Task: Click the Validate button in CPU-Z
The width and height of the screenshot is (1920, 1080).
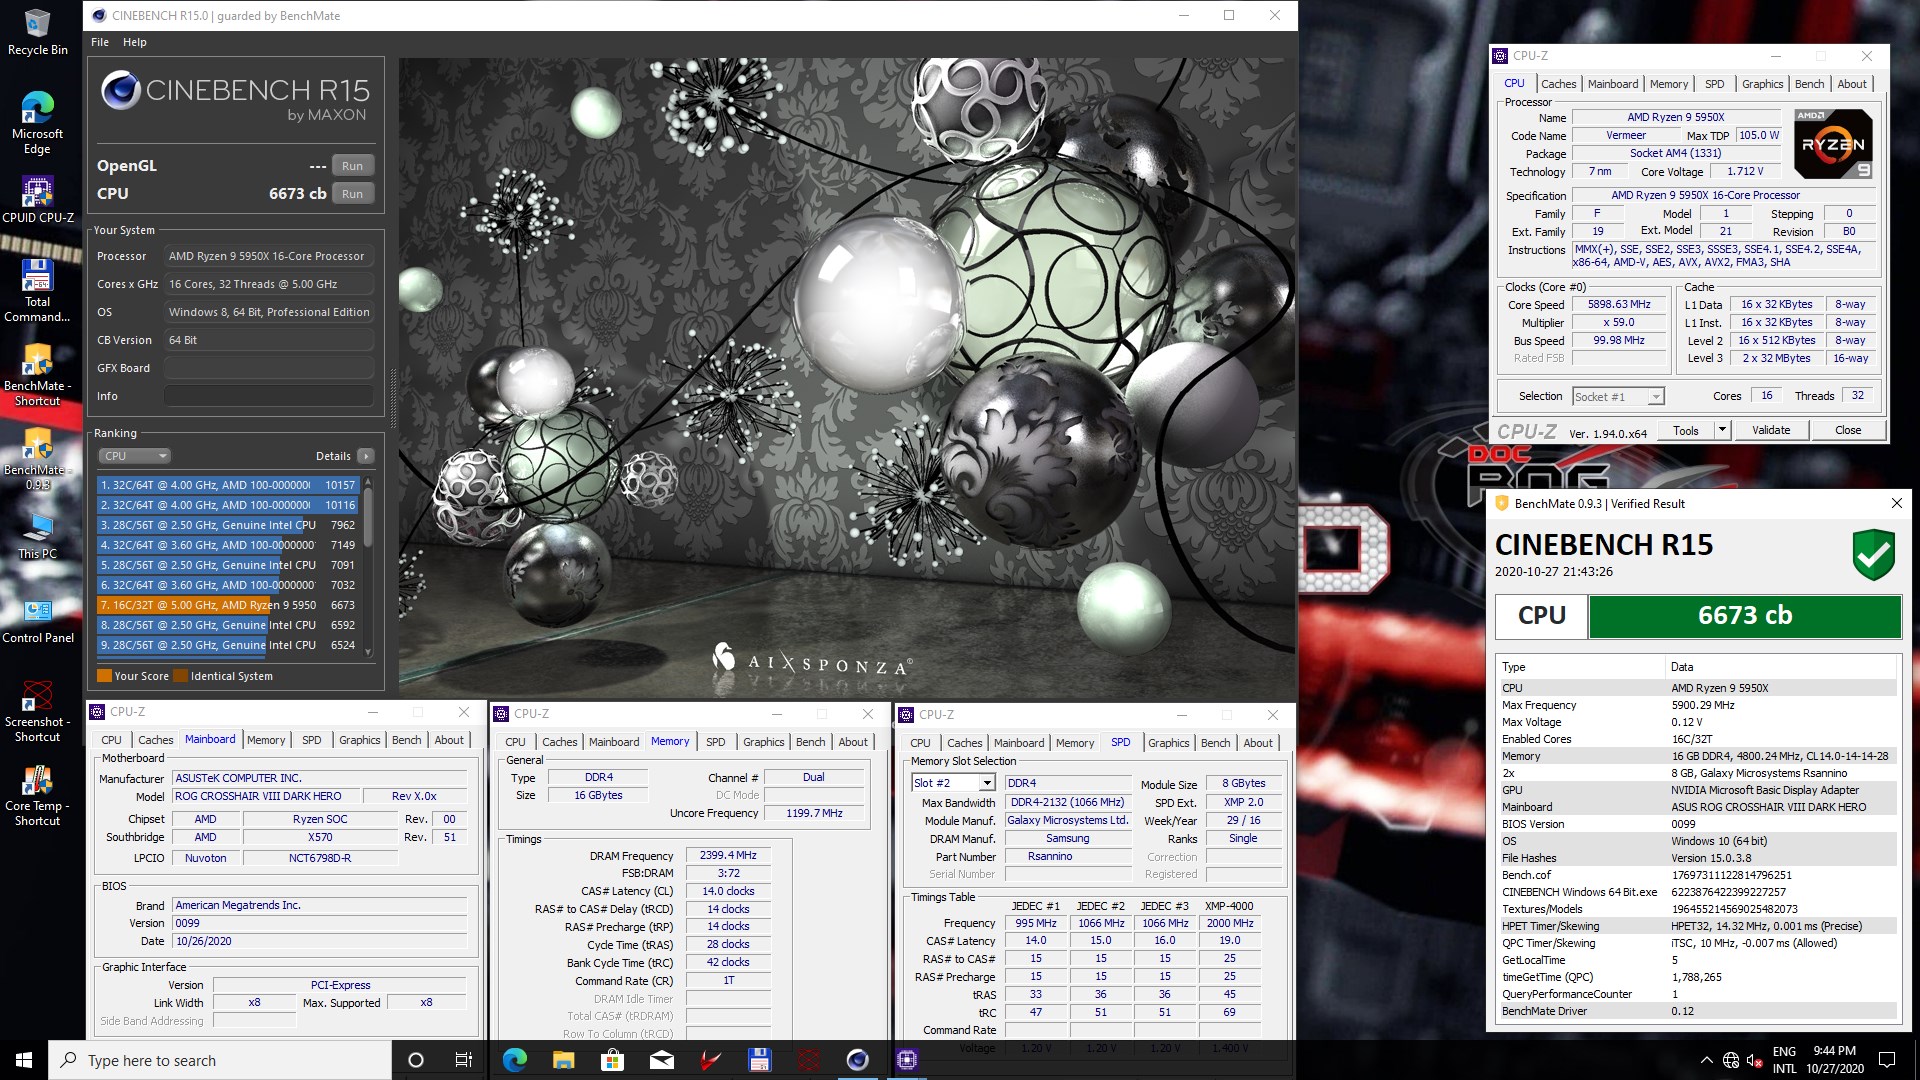Action: pyautogui.click(x=1771, y=431)
